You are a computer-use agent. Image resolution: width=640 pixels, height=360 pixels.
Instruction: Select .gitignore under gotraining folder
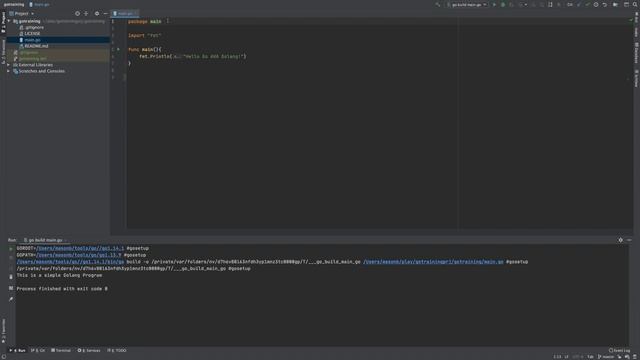pyautogui.click(x=34, y=27)
